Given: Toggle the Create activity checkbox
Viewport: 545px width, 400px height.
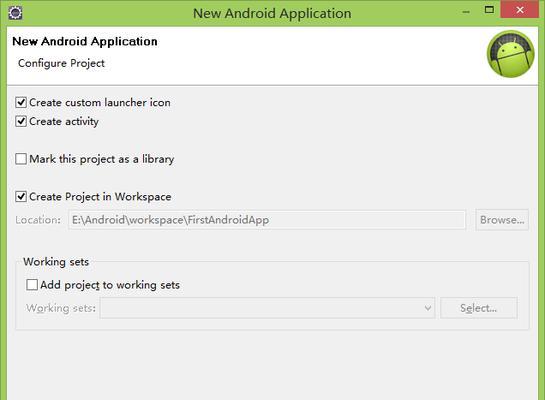Looking at the screenshot, I should pos(21,121).
